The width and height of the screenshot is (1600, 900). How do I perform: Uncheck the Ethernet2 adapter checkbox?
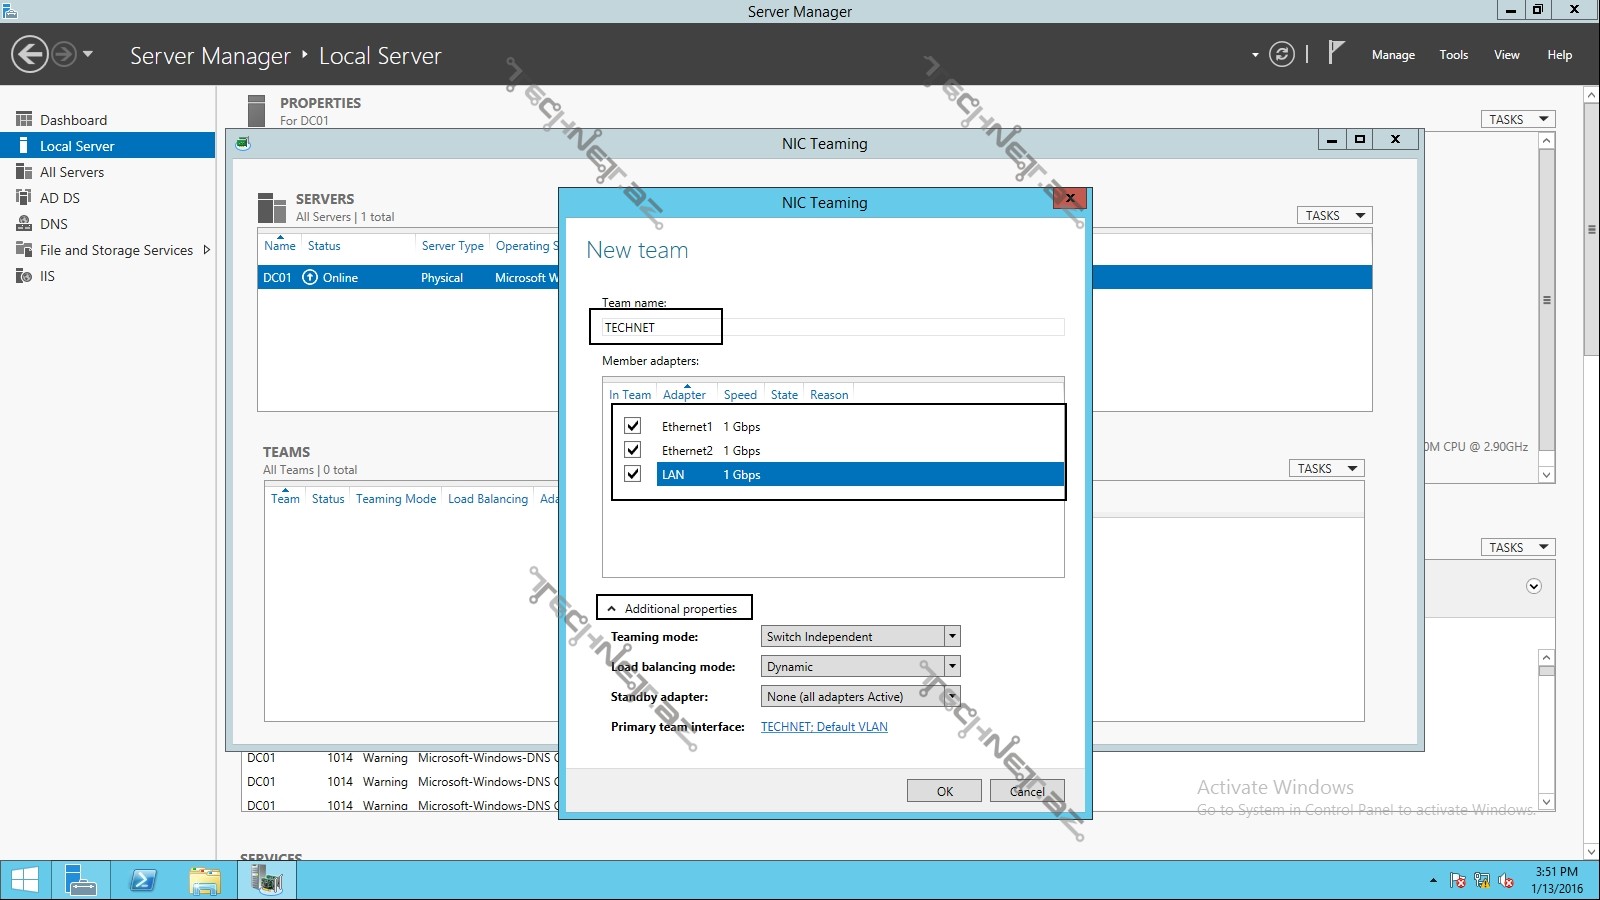[632, 450]
